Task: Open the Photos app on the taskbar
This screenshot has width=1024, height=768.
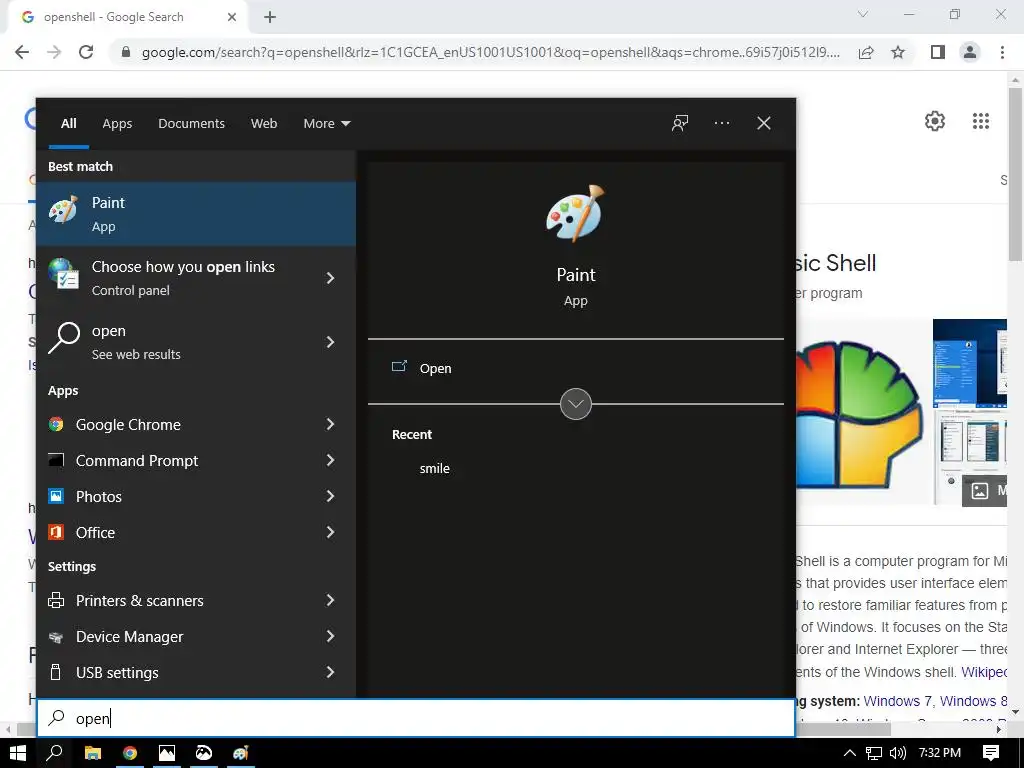Action: (167, 753)
